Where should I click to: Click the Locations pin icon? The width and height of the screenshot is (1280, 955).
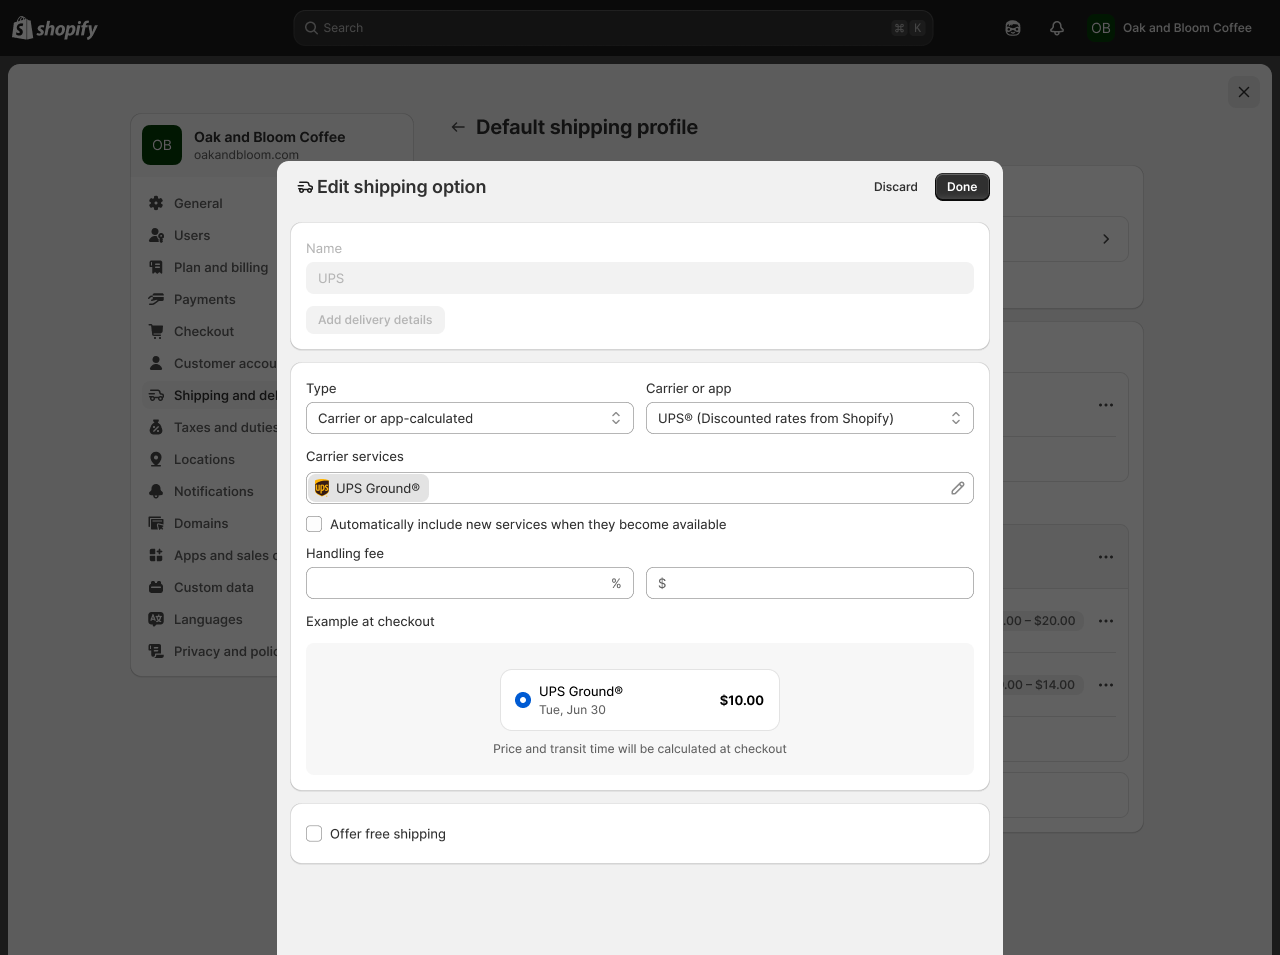(156, 459)
